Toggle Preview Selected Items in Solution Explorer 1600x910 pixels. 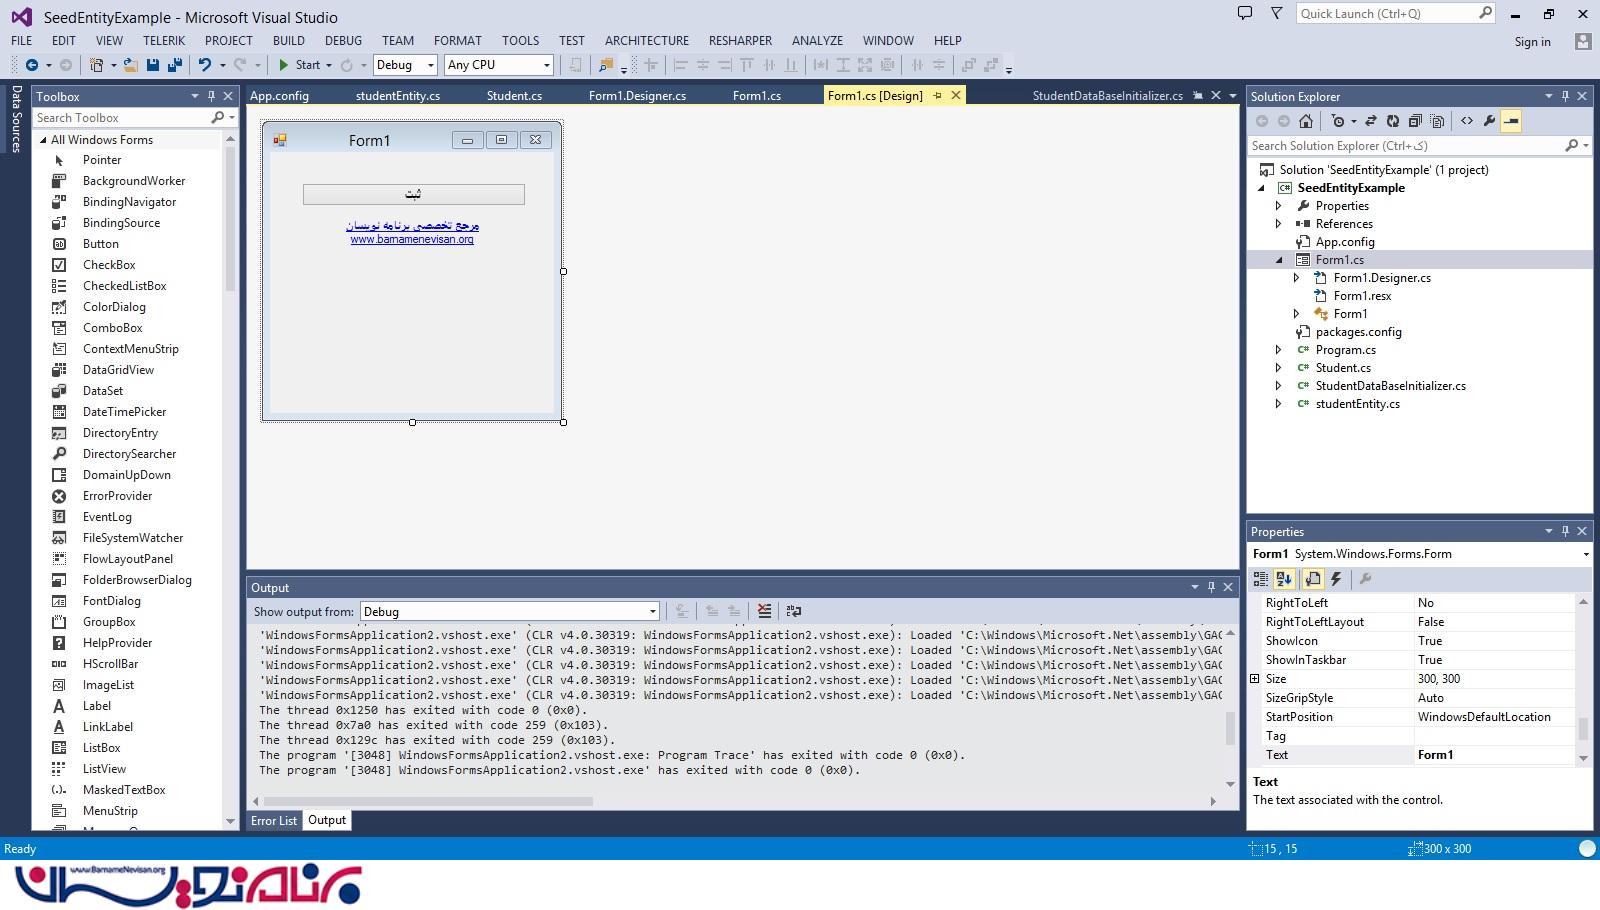1512,121
